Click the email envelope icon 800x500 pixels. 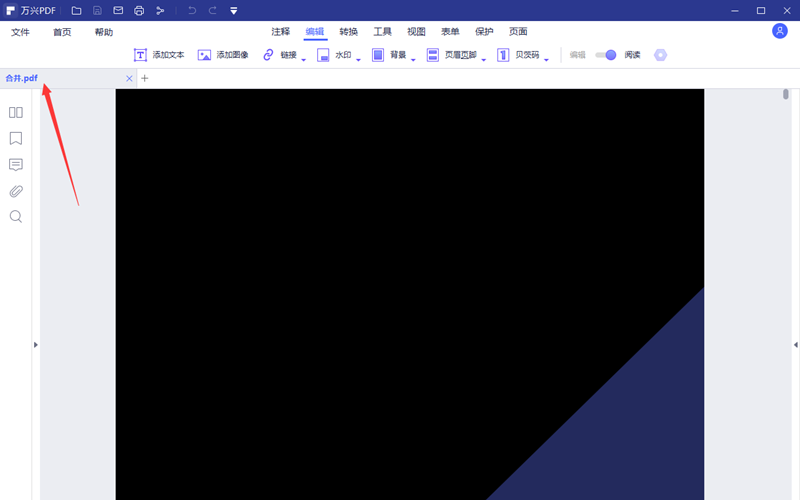[x=118, y=10]
